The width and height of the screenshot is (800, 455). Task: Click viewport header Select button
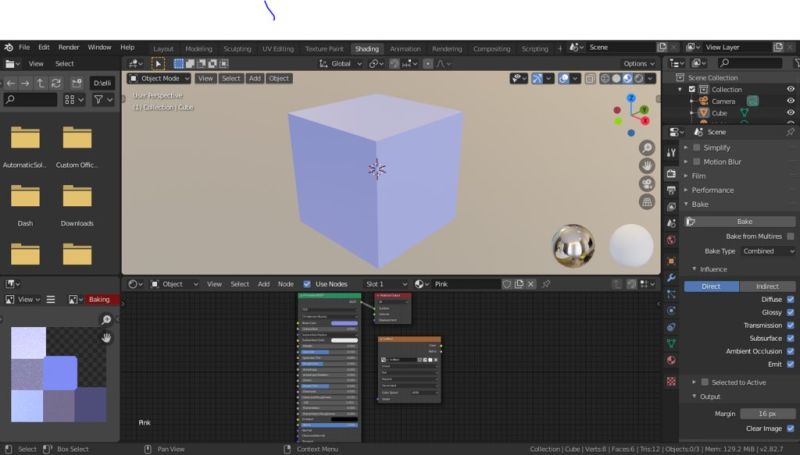[231, 79]
